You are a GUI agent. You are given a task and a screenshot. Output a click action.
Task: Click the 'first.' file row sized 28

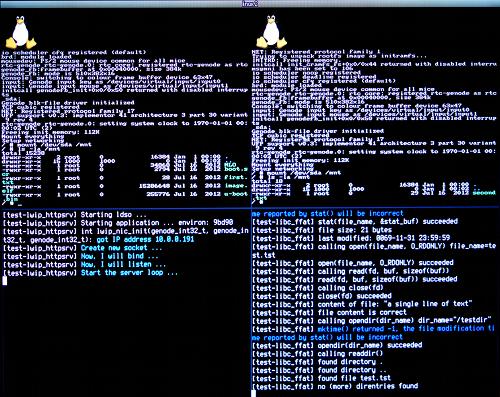[125, 178]
